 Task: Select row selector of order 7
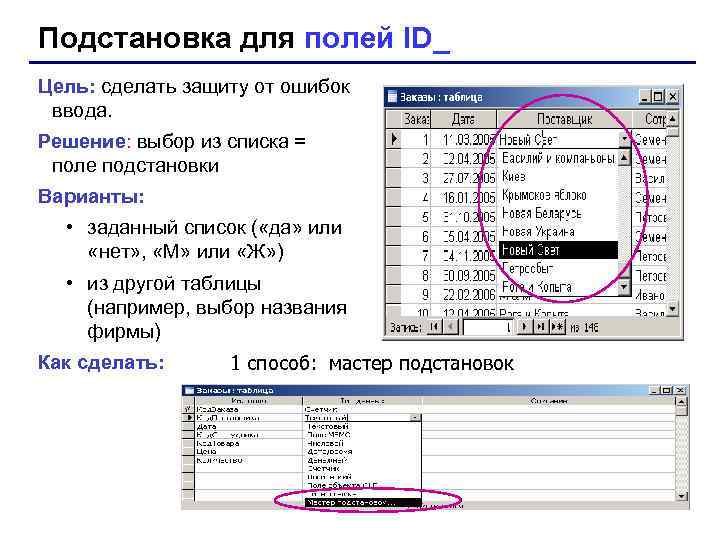pyautogui.click(x=394, y=255)
